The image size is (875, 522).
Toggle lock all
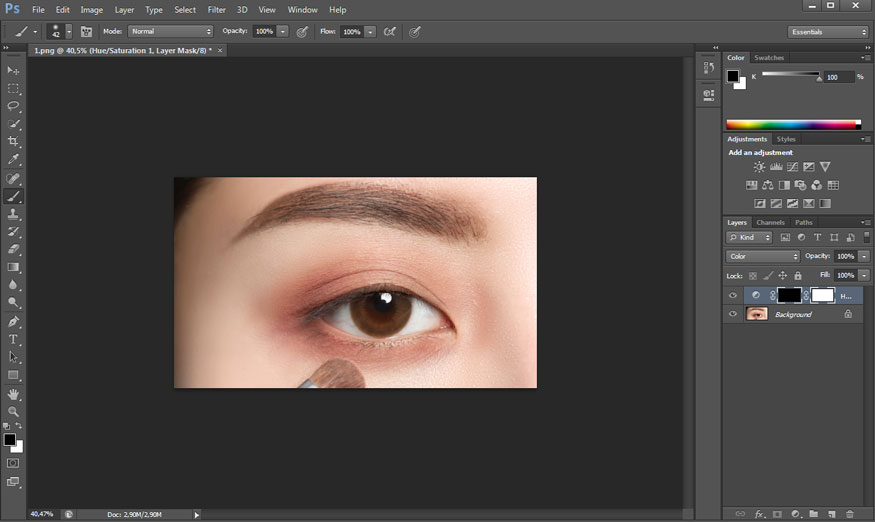[x=798, y=275]
